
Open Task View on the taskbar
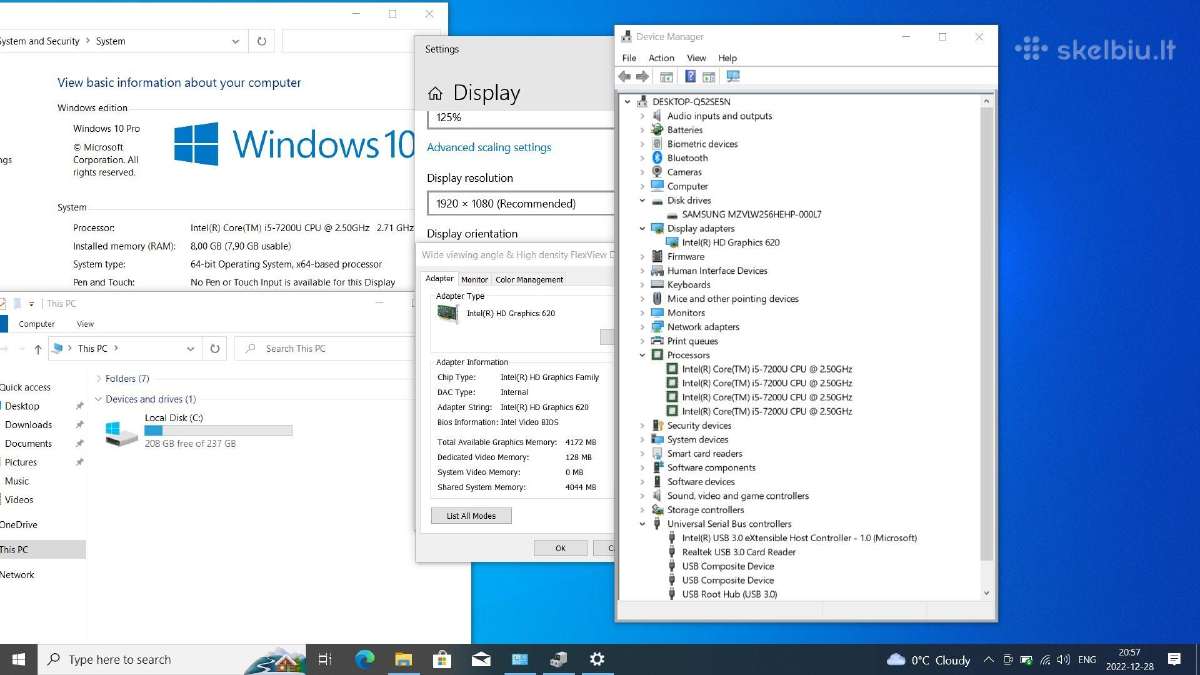pyautogui.click(x=325, y=659)
